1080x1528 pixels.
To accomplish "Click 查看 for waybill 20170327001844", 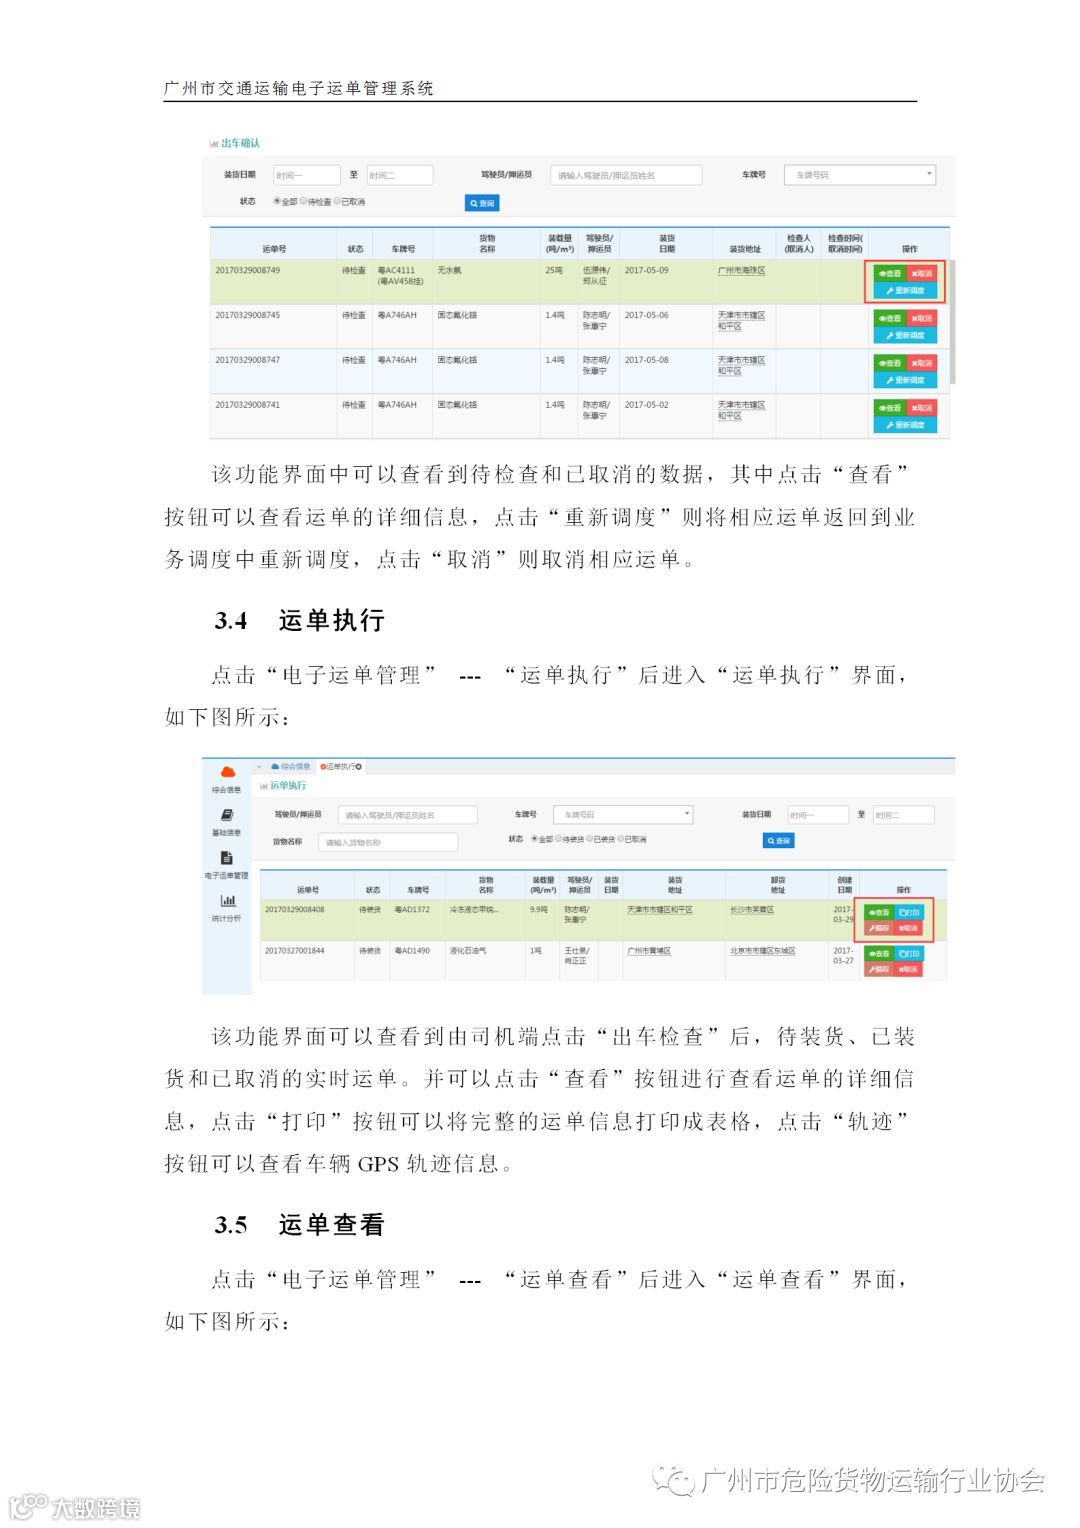I will [x=878, y=953].
